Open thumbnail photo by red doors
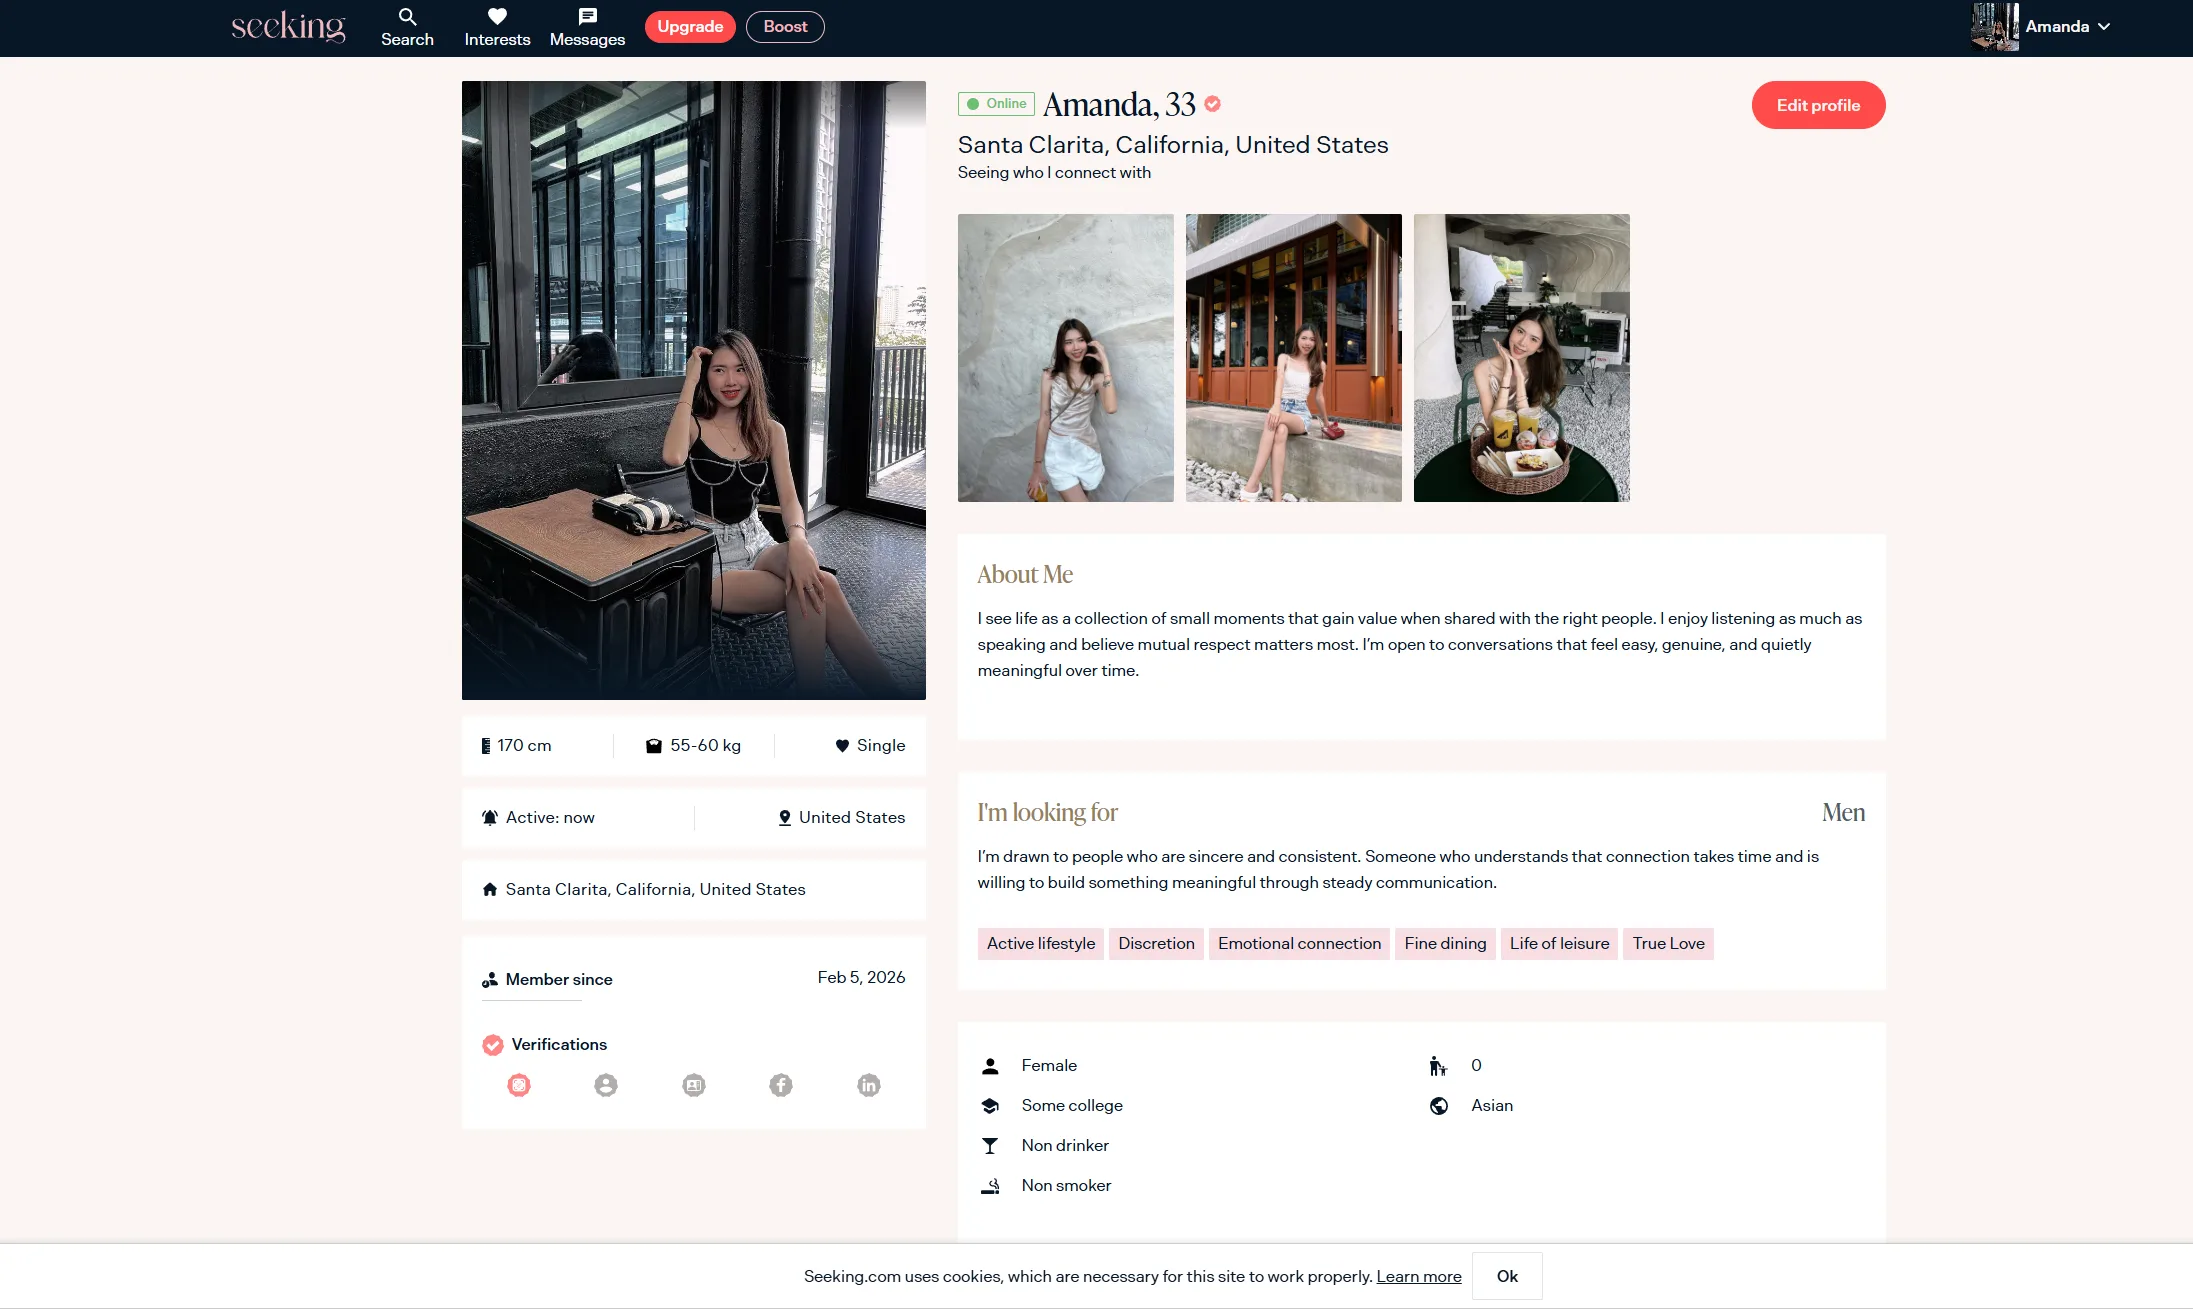Image resolution: width=2193 pixels, height=1309 pixels. pos(1293,358)
